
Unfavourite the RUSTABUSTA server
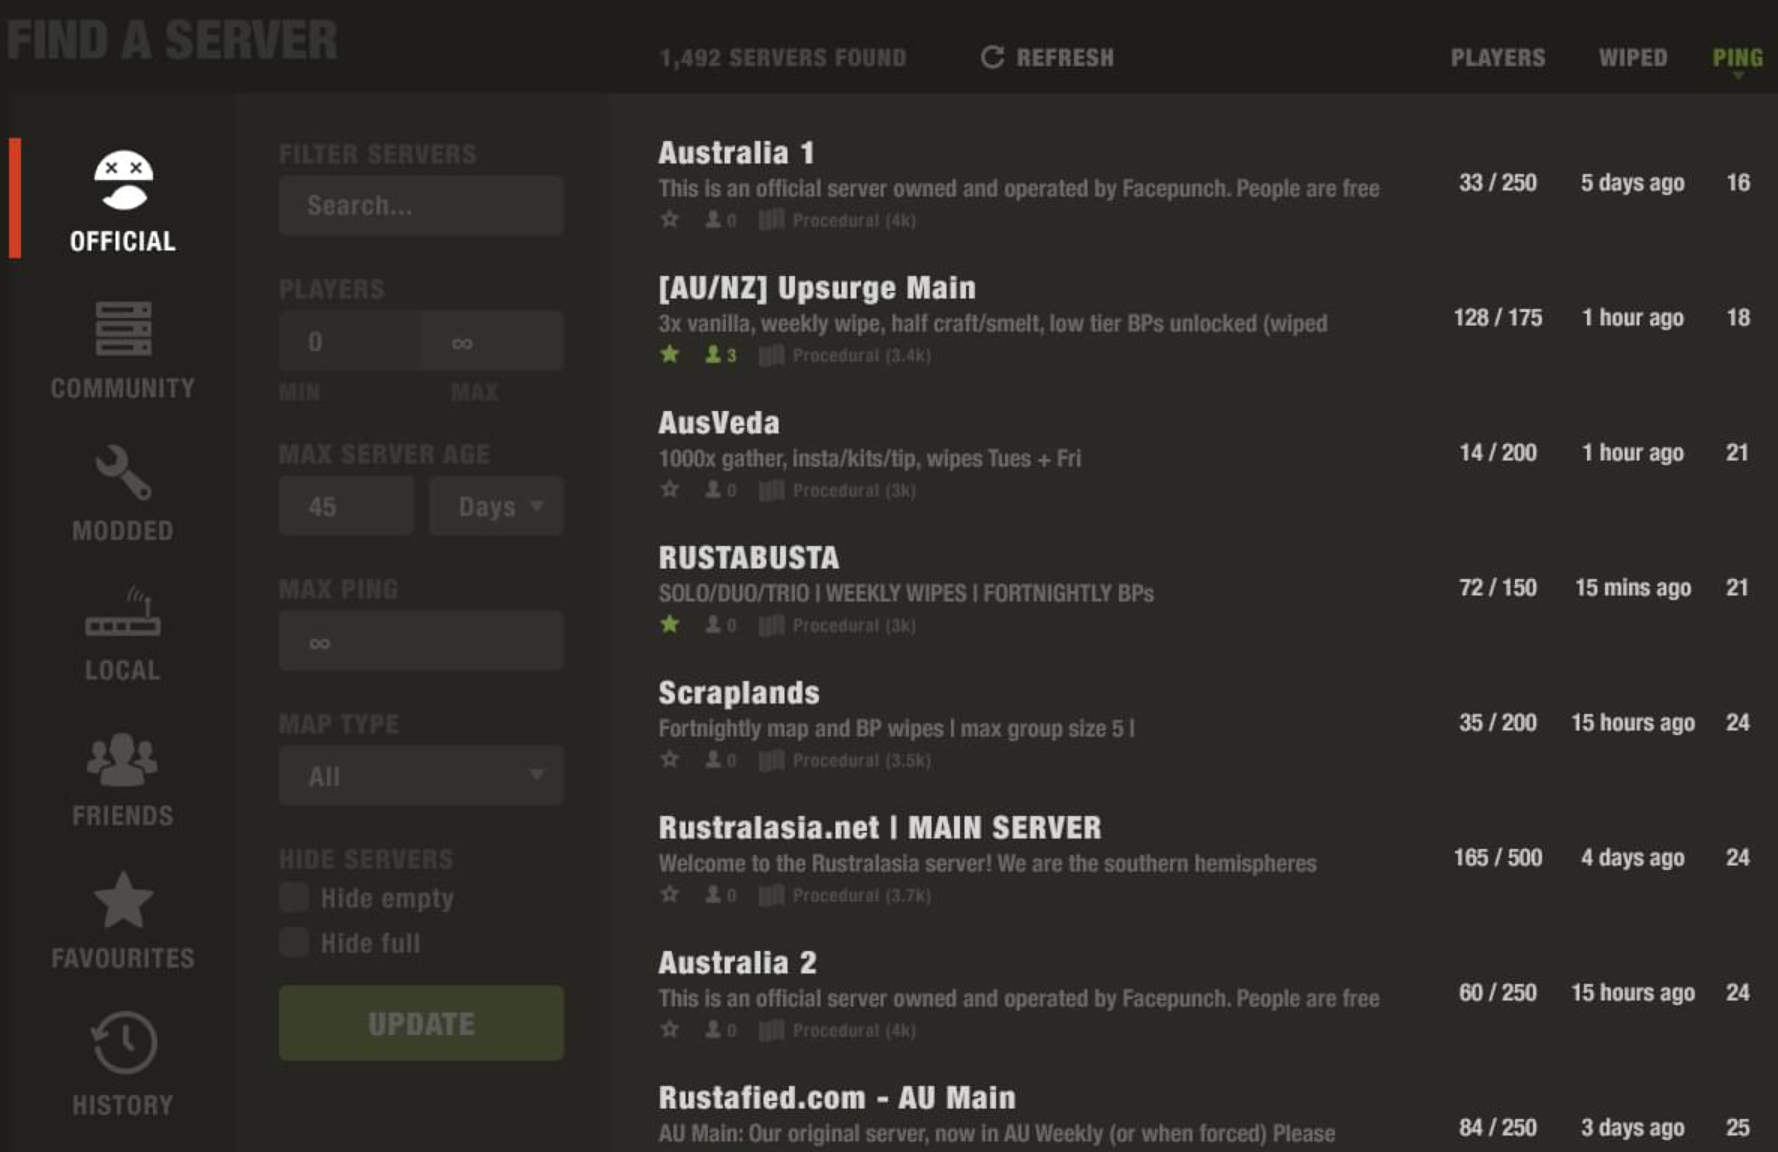(x=669, y=624)
